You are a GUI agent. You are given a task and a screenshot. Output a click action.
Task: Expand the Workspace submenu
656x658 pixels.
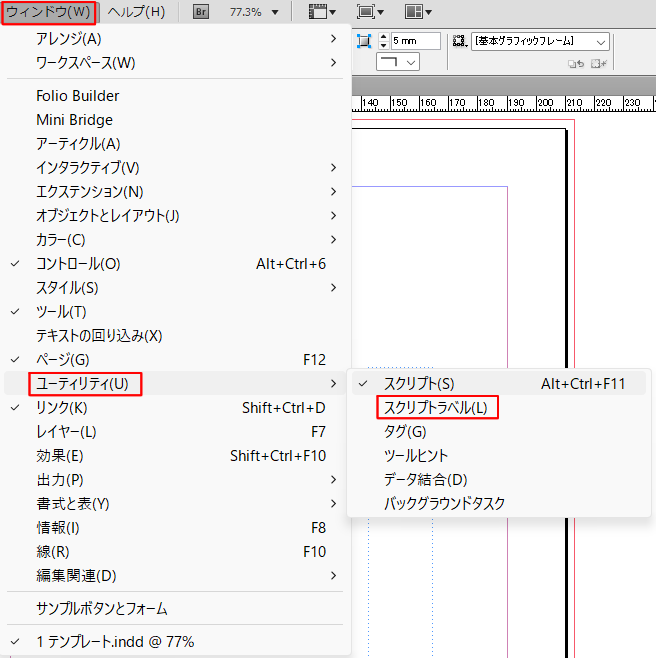tap(85, 63)
